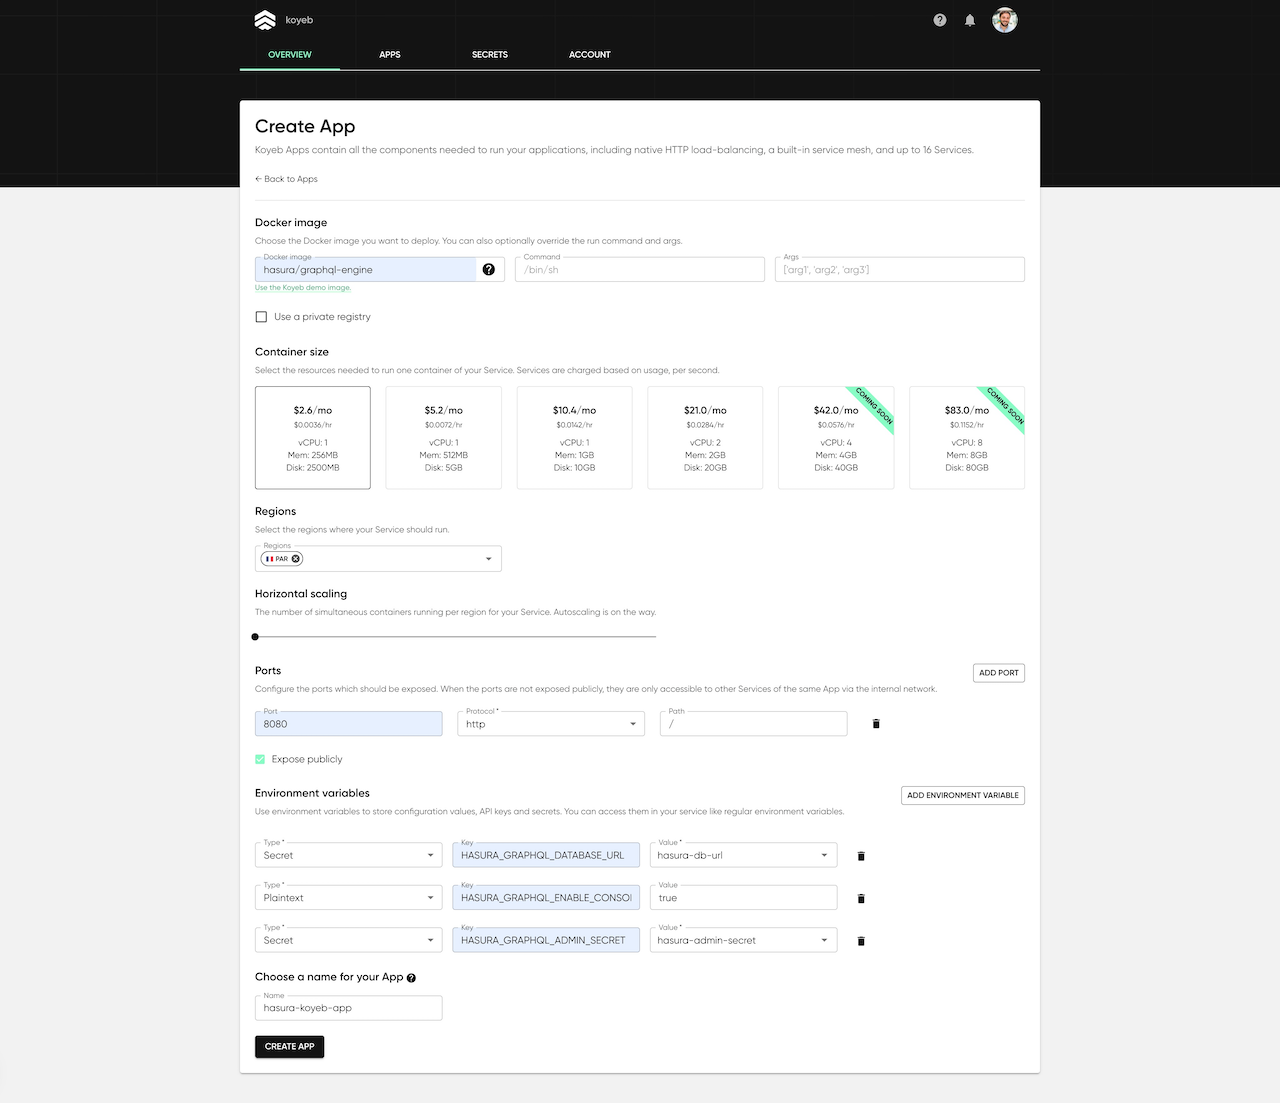The width and height of the screenshot is (1280, 1103).
Task: Delete the HASURA_GRAPHQL_ADMIN_SECRET variable
Action: (861, 941)
